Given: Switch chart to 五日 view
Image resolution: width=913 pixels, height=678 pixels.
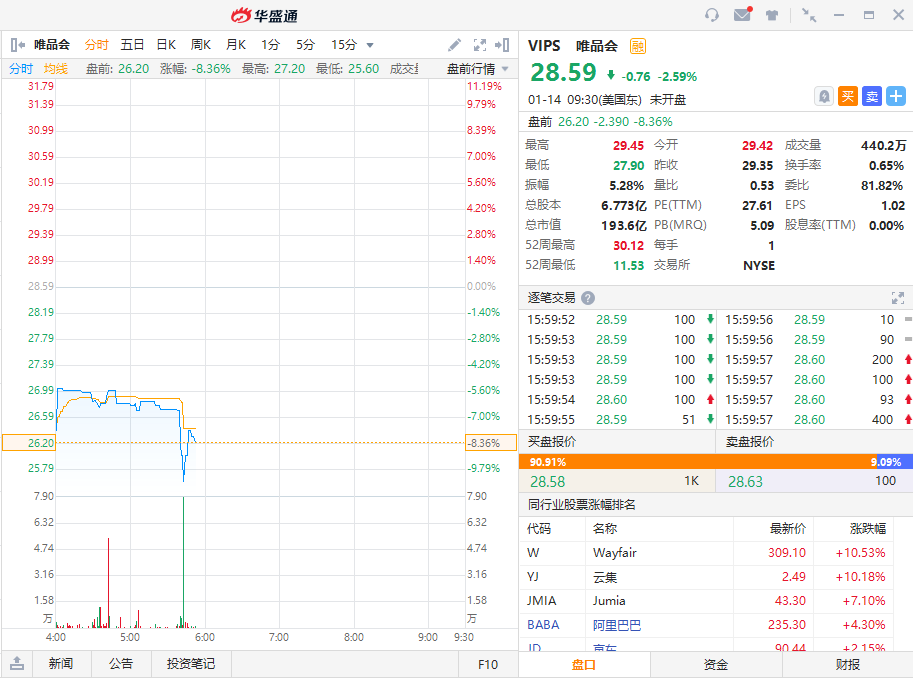Looking at the screenshot, I should (132, 45).
